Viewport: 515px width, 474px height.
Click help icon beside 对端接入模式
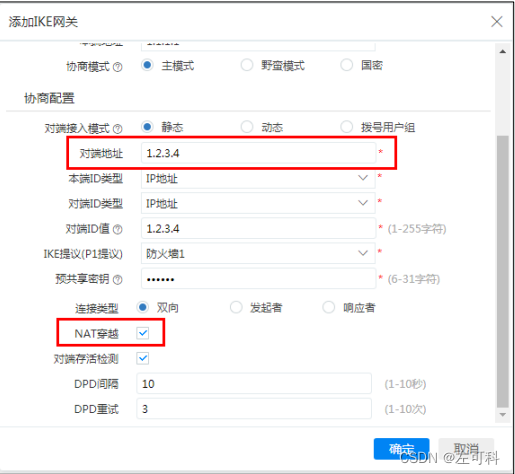tap(117, 129)
